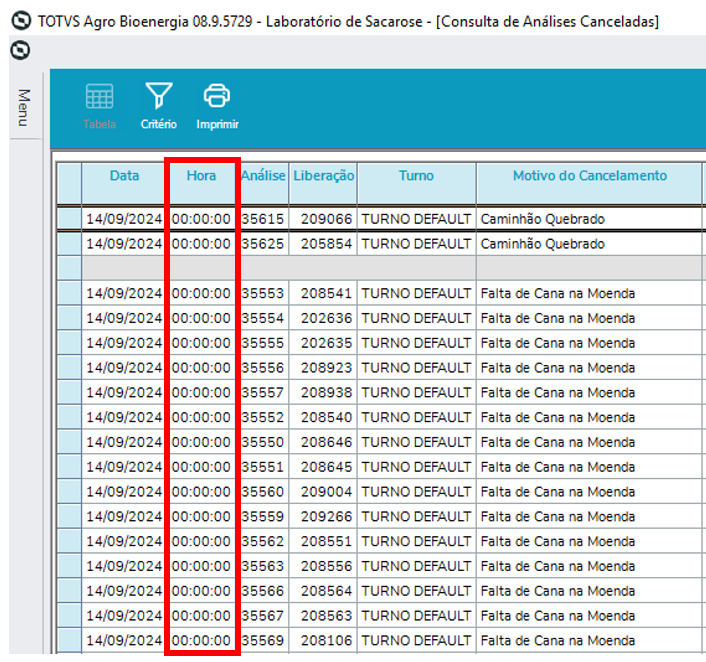Click the row selector for Análise 35569
The width and height of the screenshot is (706, 662).
pyautogui.click(x=69, y=640)
